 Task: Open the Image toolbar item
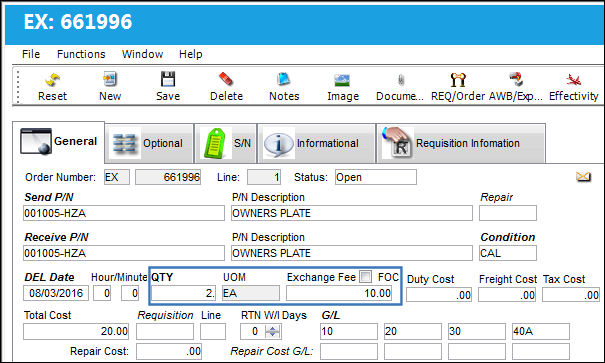pos(343,87)
